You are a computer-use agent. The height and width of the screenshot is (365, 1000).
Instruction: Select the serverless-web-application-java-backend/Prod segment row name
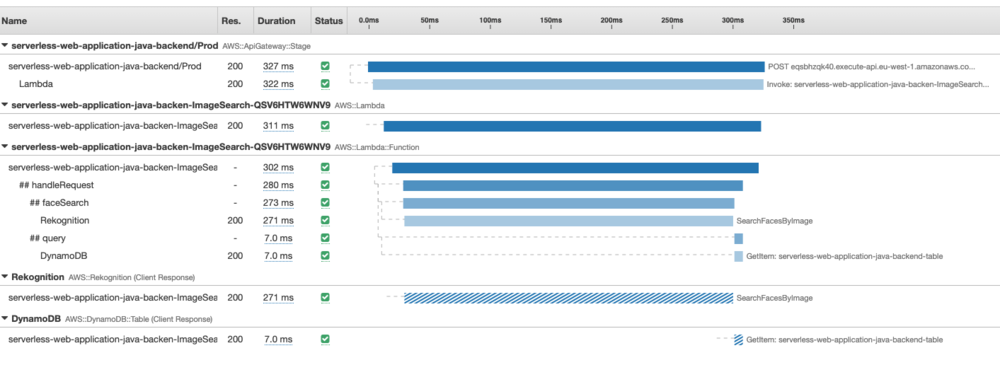105,66
